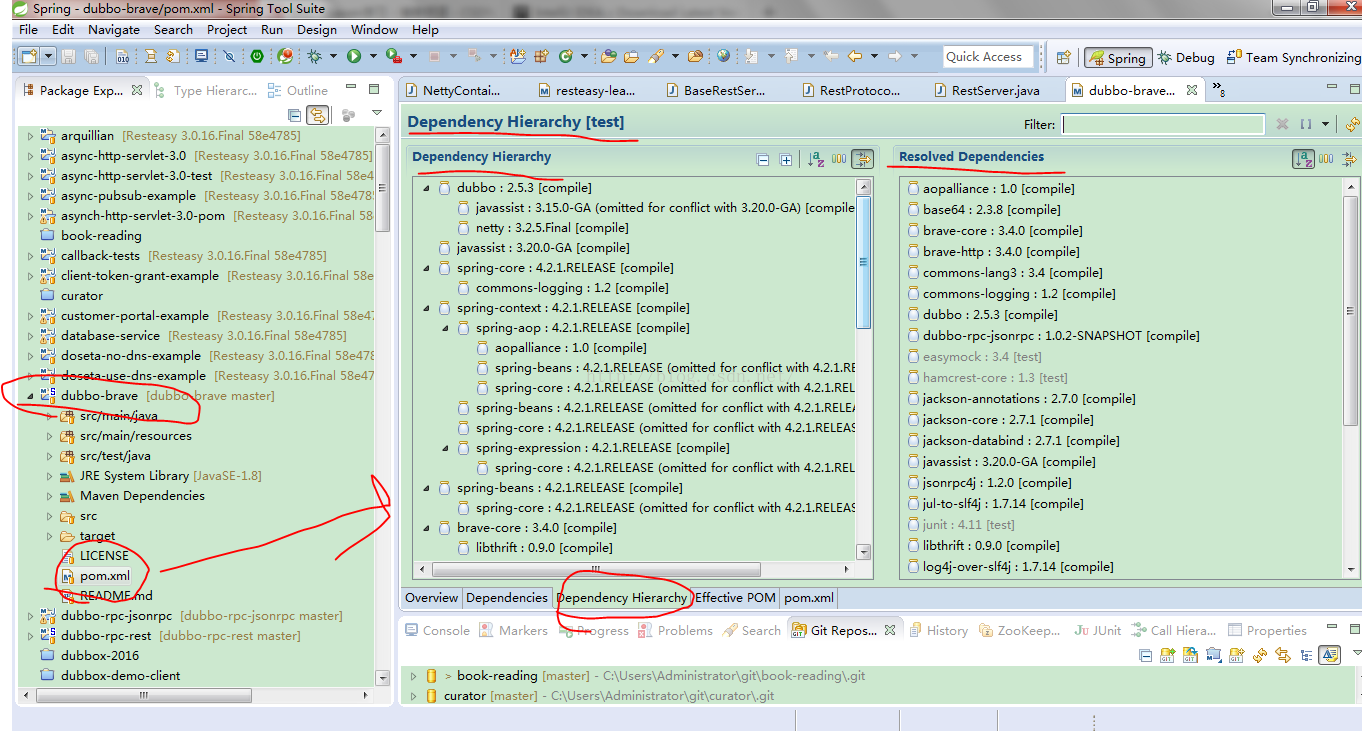The height and width of the screenshot is (731, 1362).
Task: Collapse the spring-context dependency node
Action: pyautogui.click(x=427, y=308)
